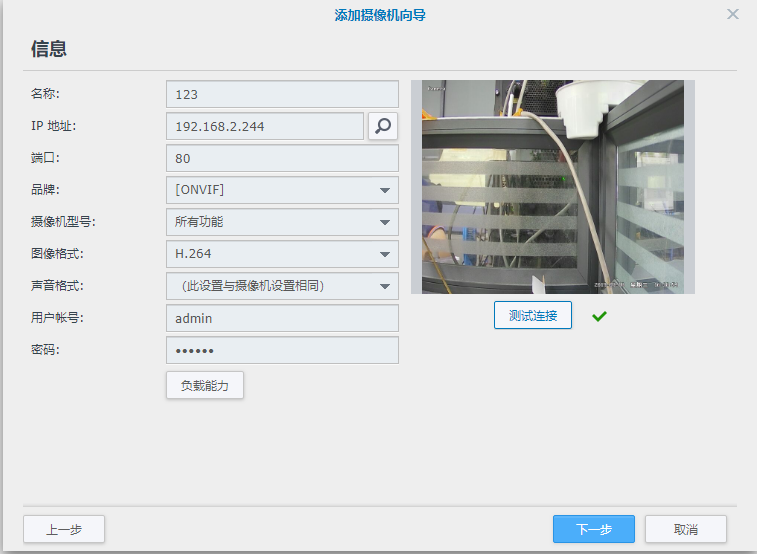The height and width of the screenshot is (554, 757).
Task: Cancel the wizard via 取消 button
Action: (685, 529)
